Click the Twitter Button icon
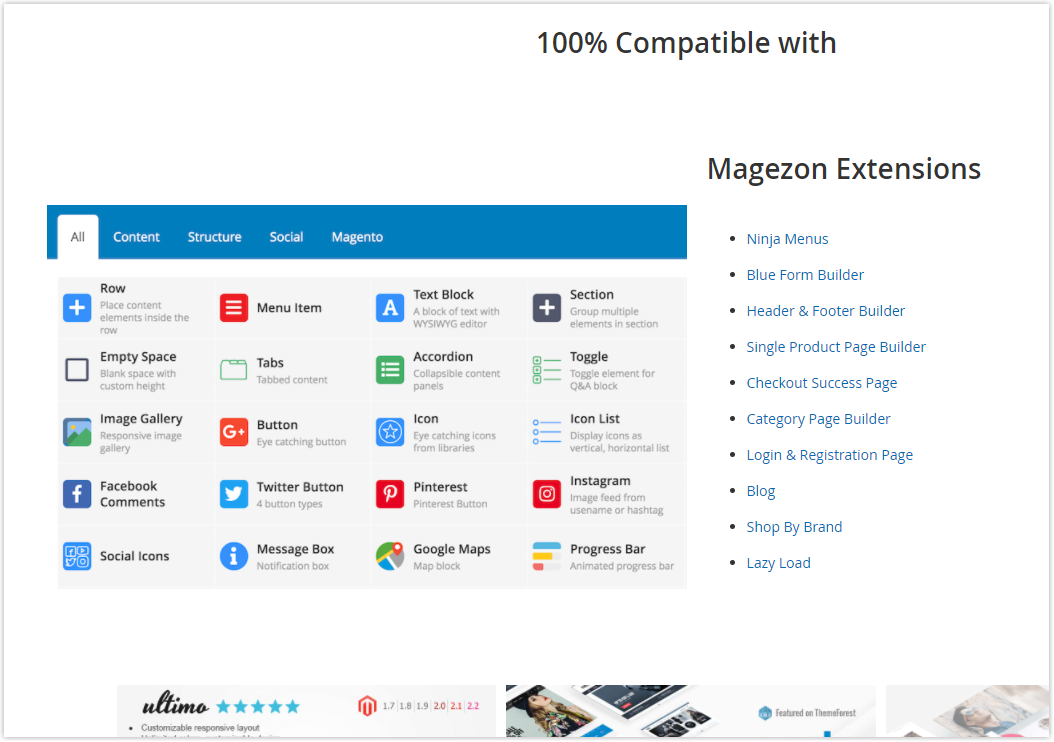The height and width of the screenshot is (742, 1054). pyautogui.click(x=233, y=493)
